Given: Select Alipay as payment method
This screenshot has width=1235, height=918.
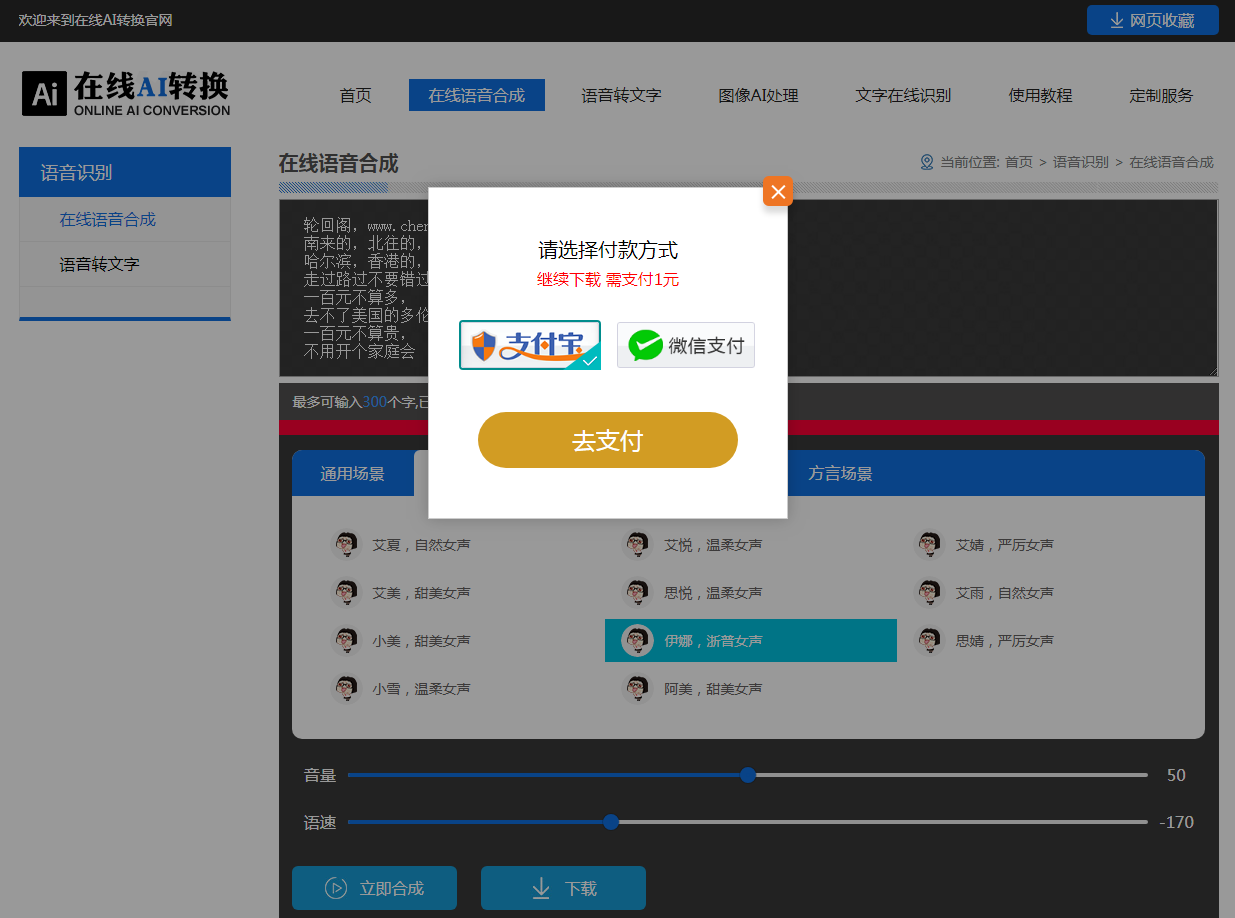Looking at the screenshot, I should click(529, 345).
